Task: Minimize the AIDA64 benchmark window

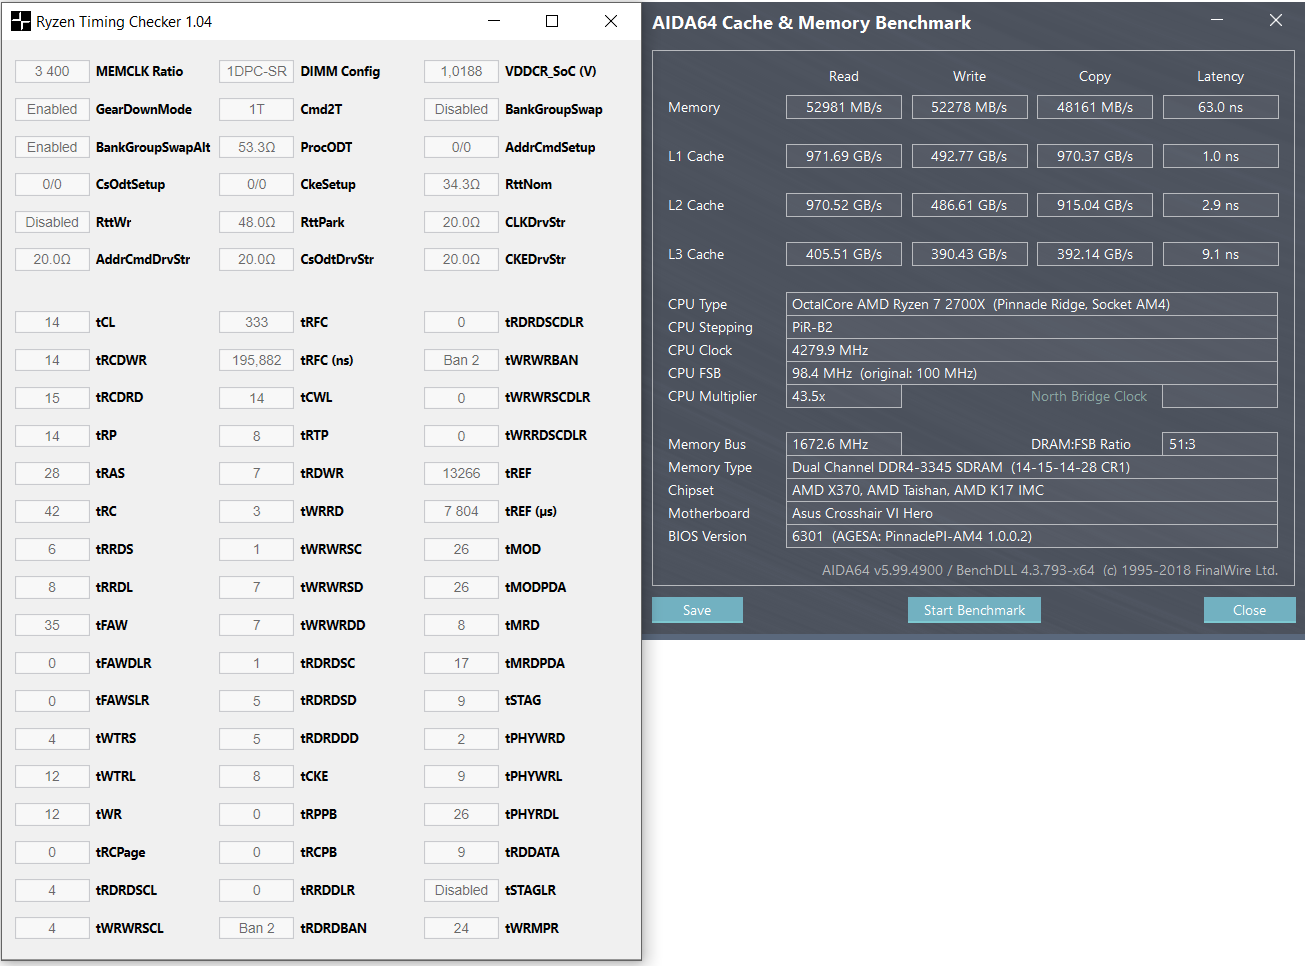Action: 1217,20
